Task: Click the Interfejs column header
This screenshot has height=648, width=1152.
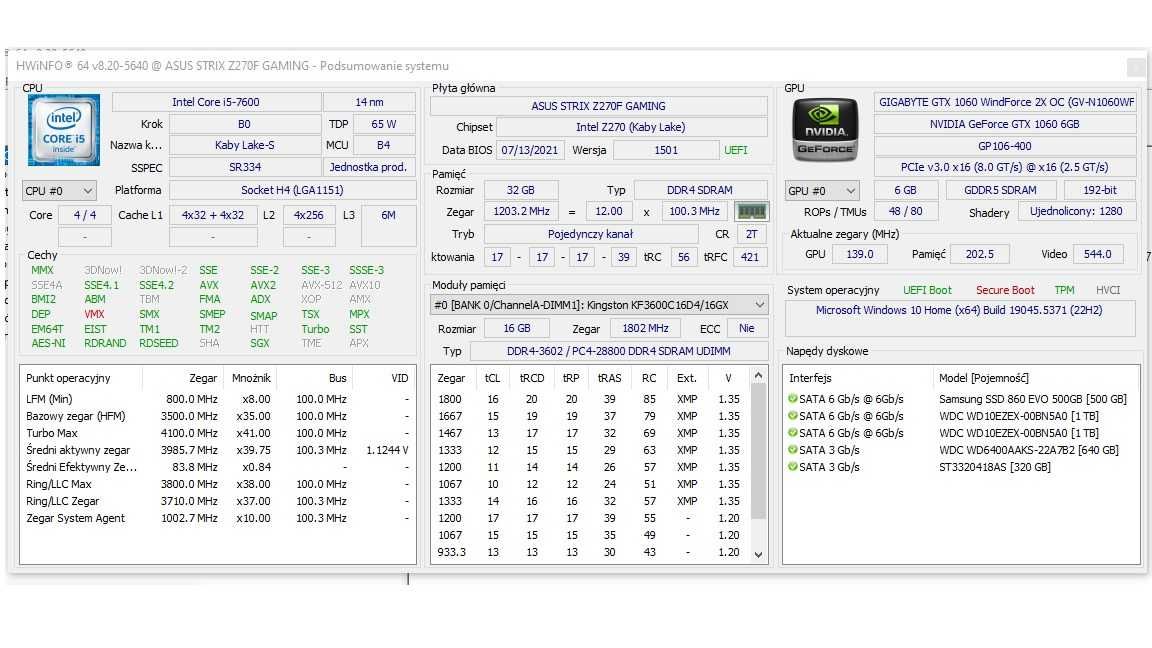Action: [810, 378]
